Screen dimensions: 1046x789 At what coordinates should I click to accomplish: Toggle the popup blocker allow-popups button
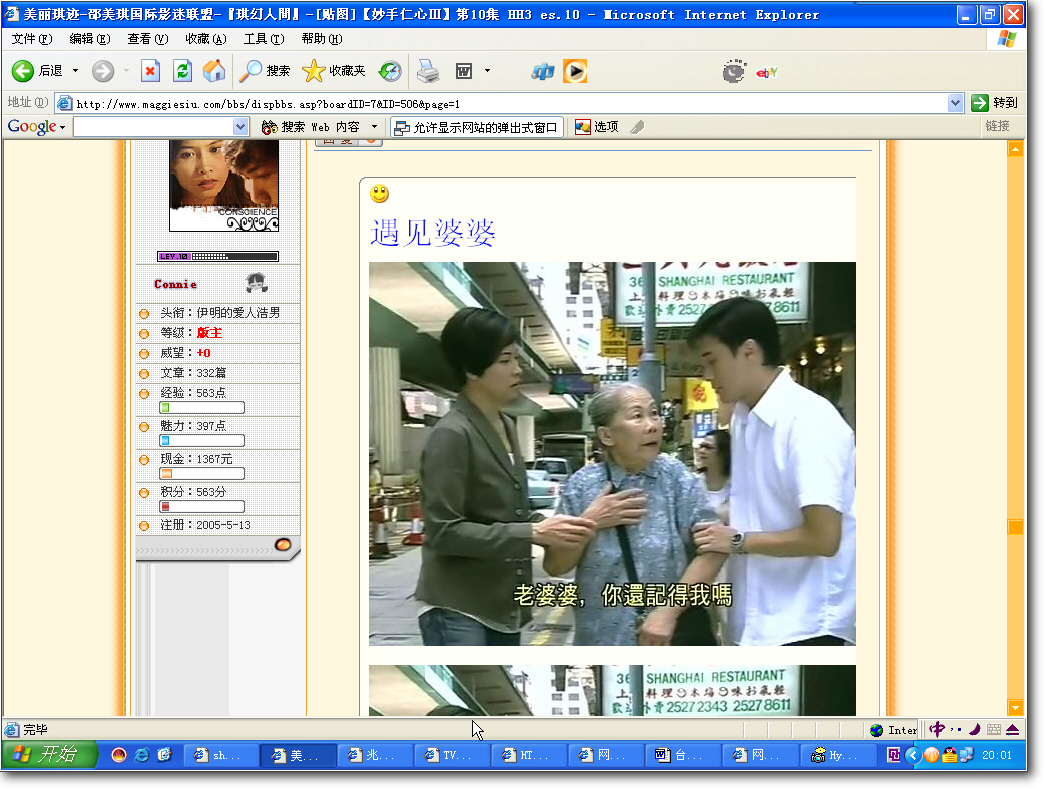(478, 127)
